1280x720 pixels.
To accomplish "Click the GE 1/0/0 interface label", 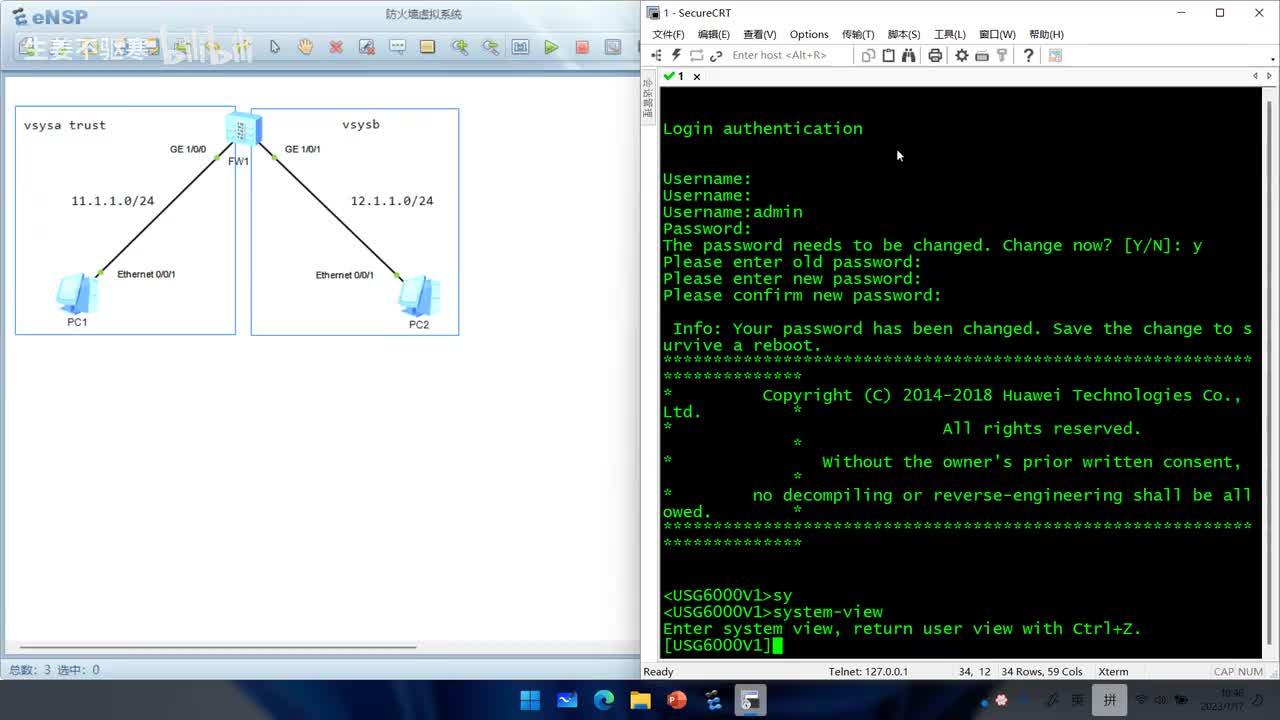I will [x=188, y=150].
